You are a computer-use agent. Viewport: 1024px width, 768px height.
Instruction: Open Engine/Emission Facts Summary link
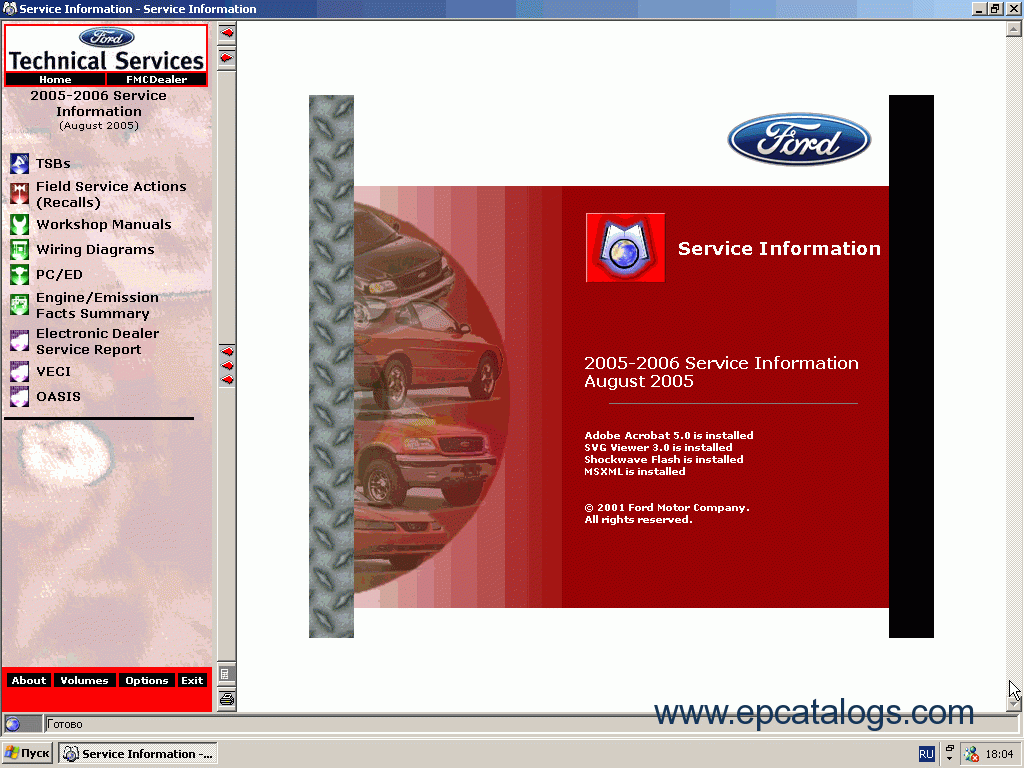(x=97, y=305)
